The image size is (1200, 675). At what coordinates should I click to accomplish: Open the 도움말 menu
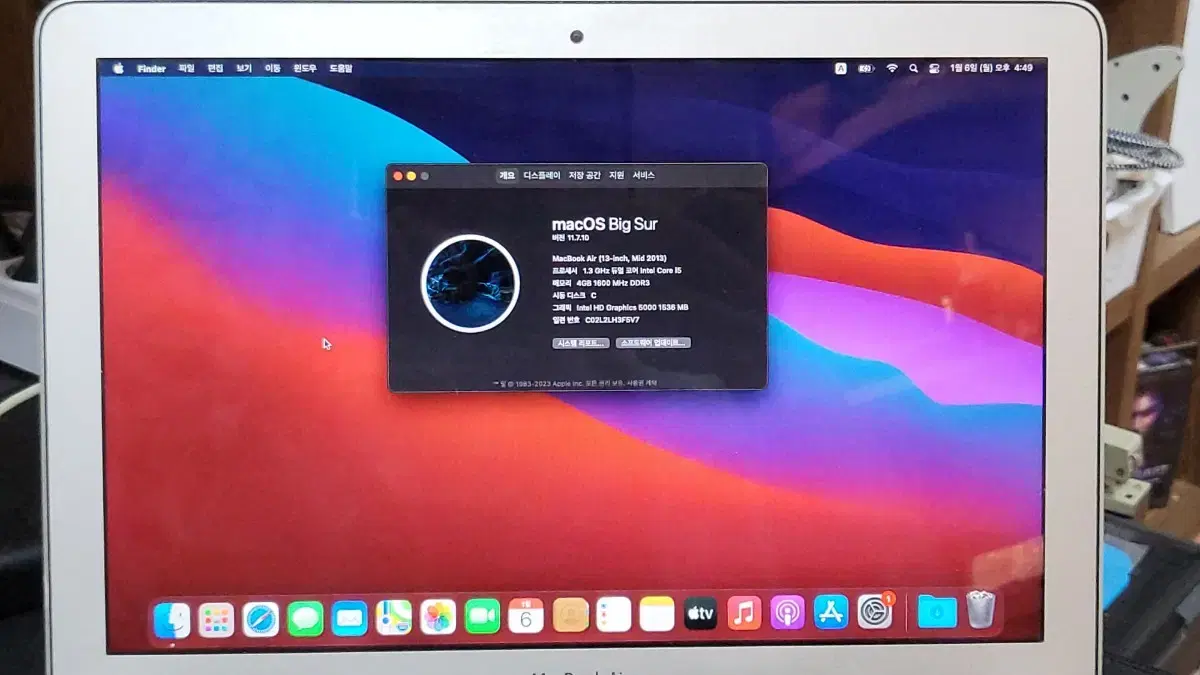click(x=341, y=69)
